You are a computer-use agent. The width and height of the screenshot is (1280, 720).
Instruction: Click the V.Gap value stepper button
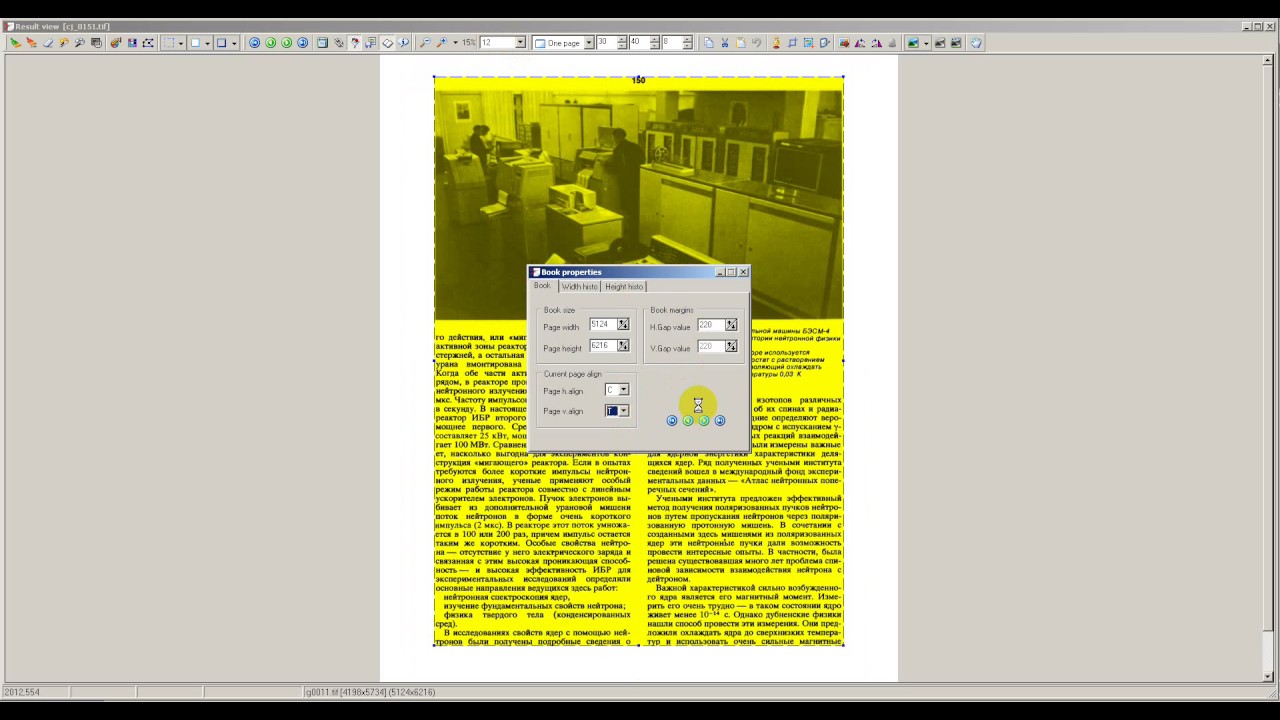coord(731,346)
